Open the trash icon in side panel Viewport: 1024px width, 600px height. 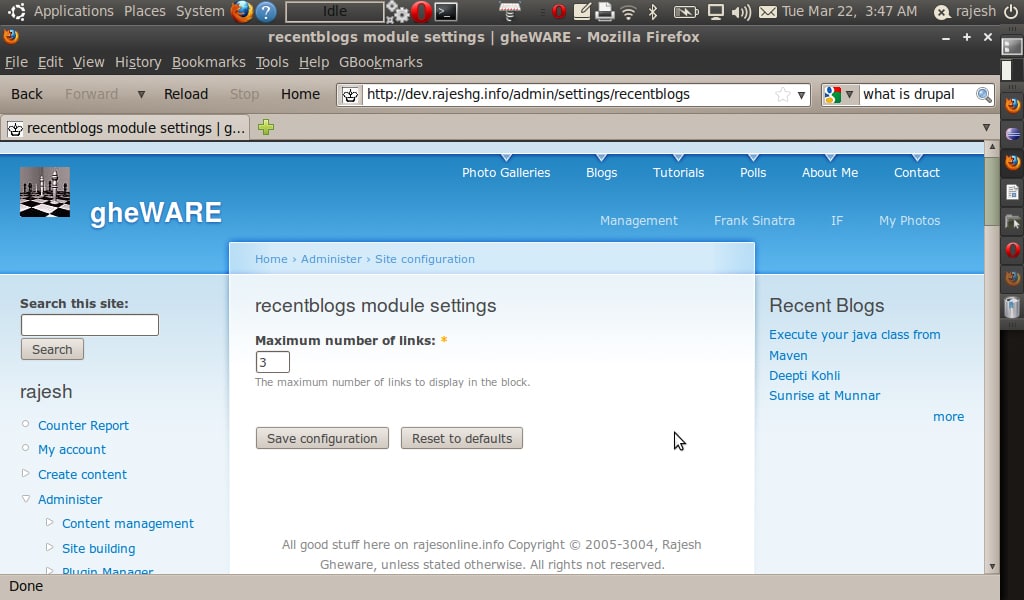1012,306
